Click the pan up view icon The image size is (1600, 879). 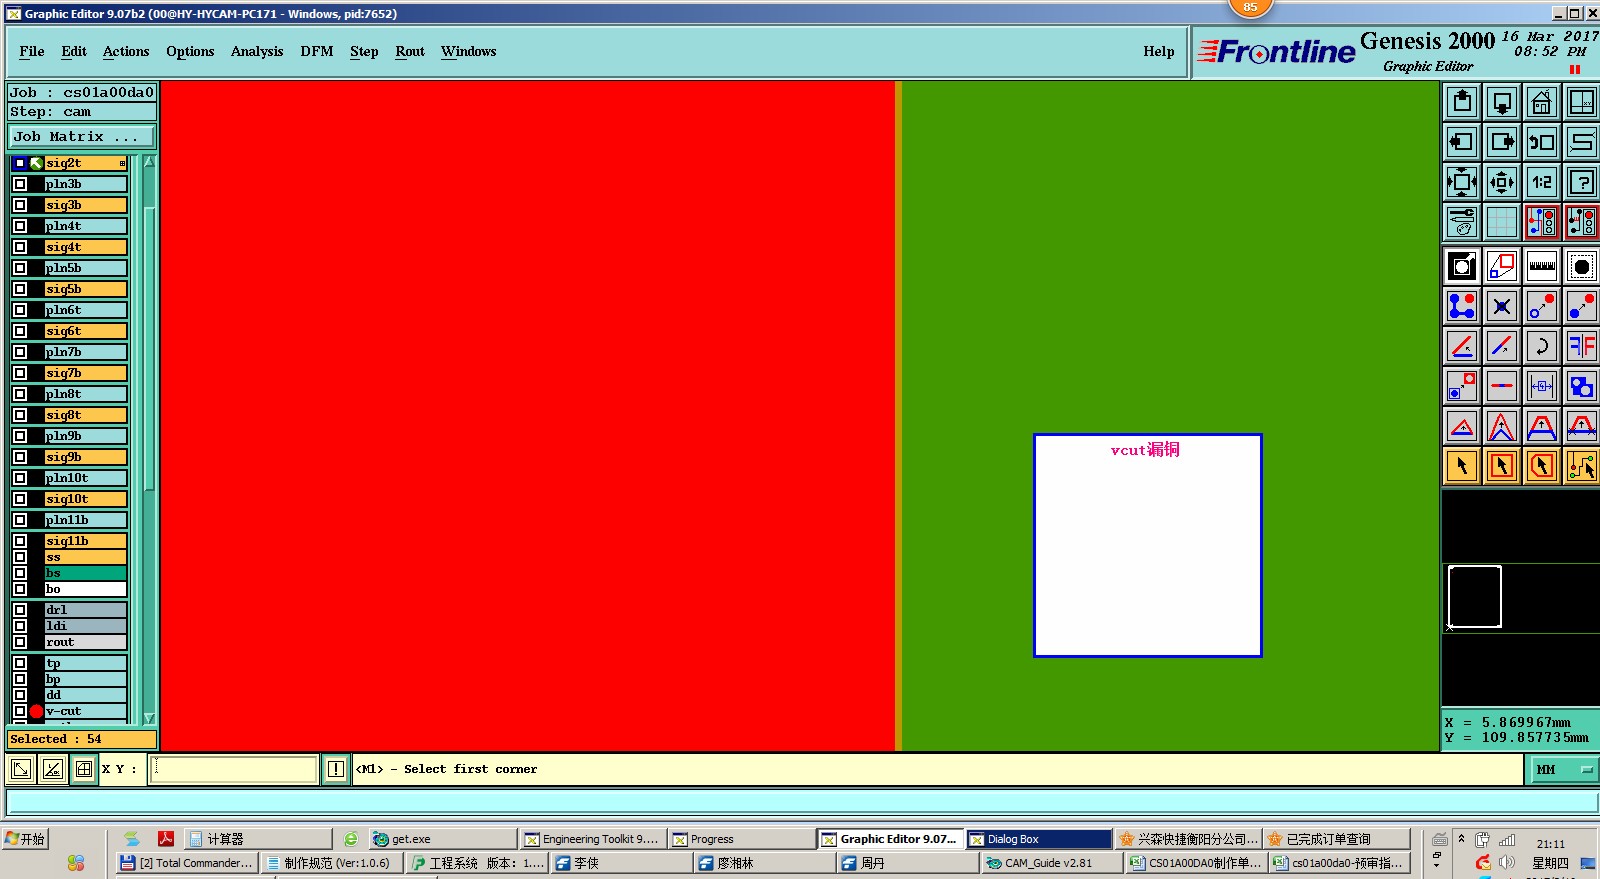1462,102
